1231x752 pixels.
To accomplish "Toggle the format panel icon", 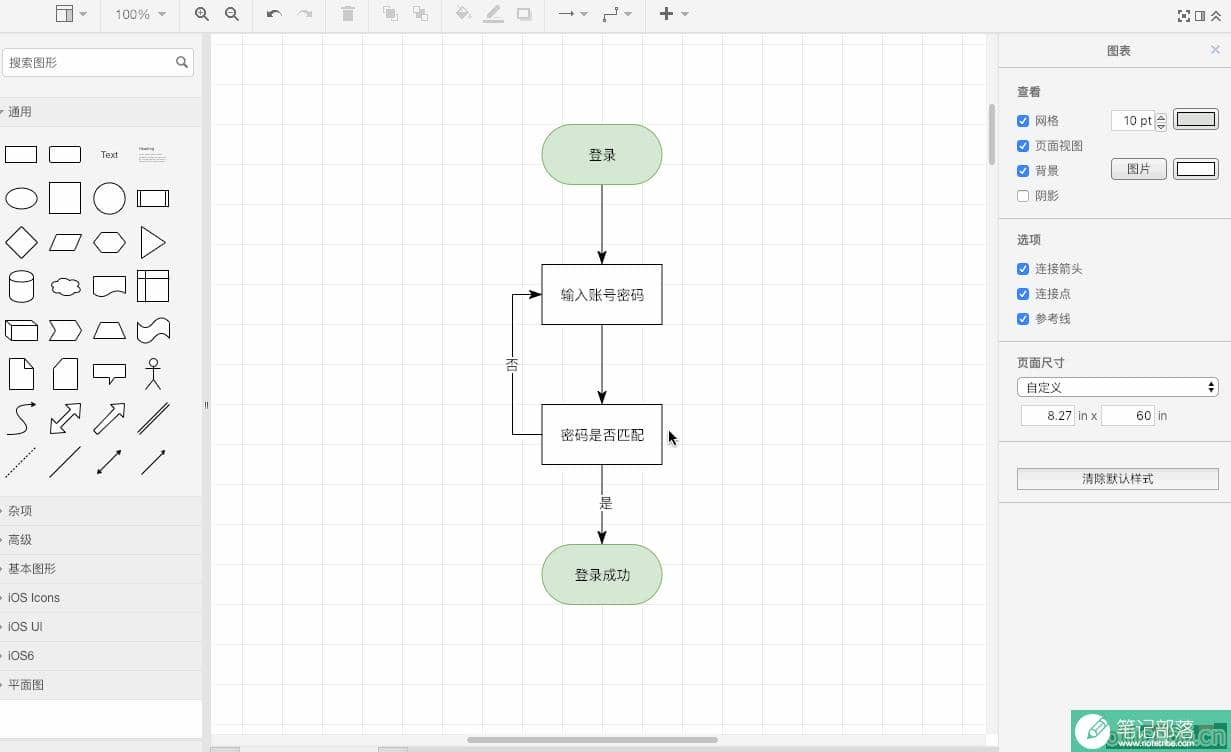I will coord(1200,16).
